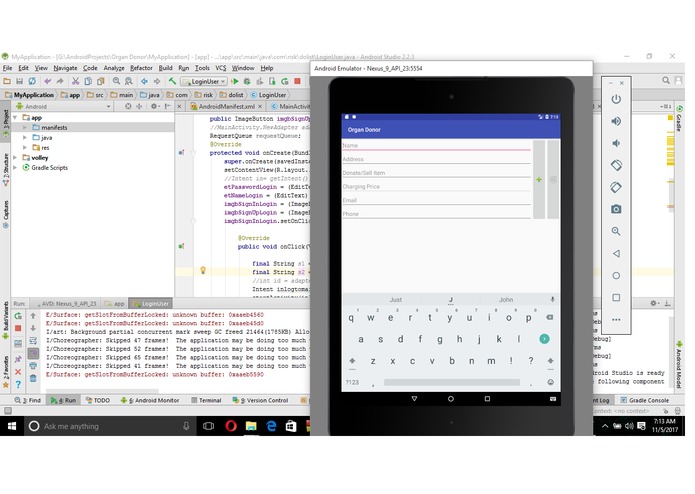Click Windows Start button
This screenshot has width=695, height=494.
12,426
